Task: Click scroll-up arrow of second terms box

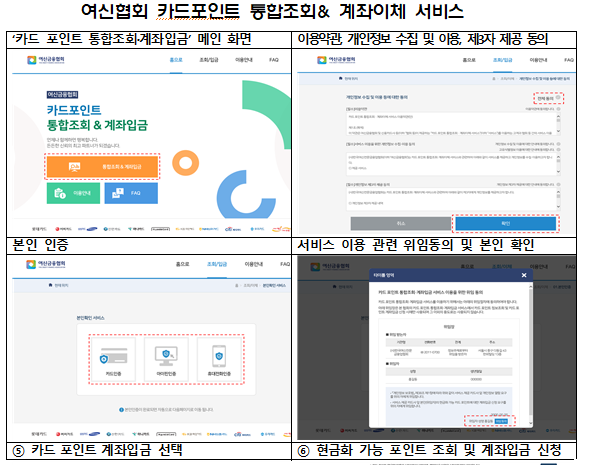Action: point(558,156)
